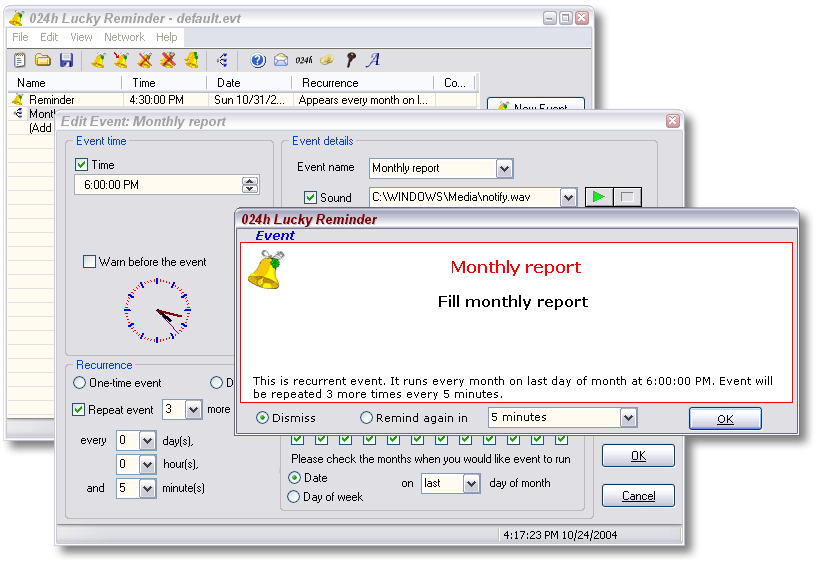The width and height of the screenshot is (817, 563).
Task: Click the golden bell image in reminder popup
Action: [x=266, y=270]
